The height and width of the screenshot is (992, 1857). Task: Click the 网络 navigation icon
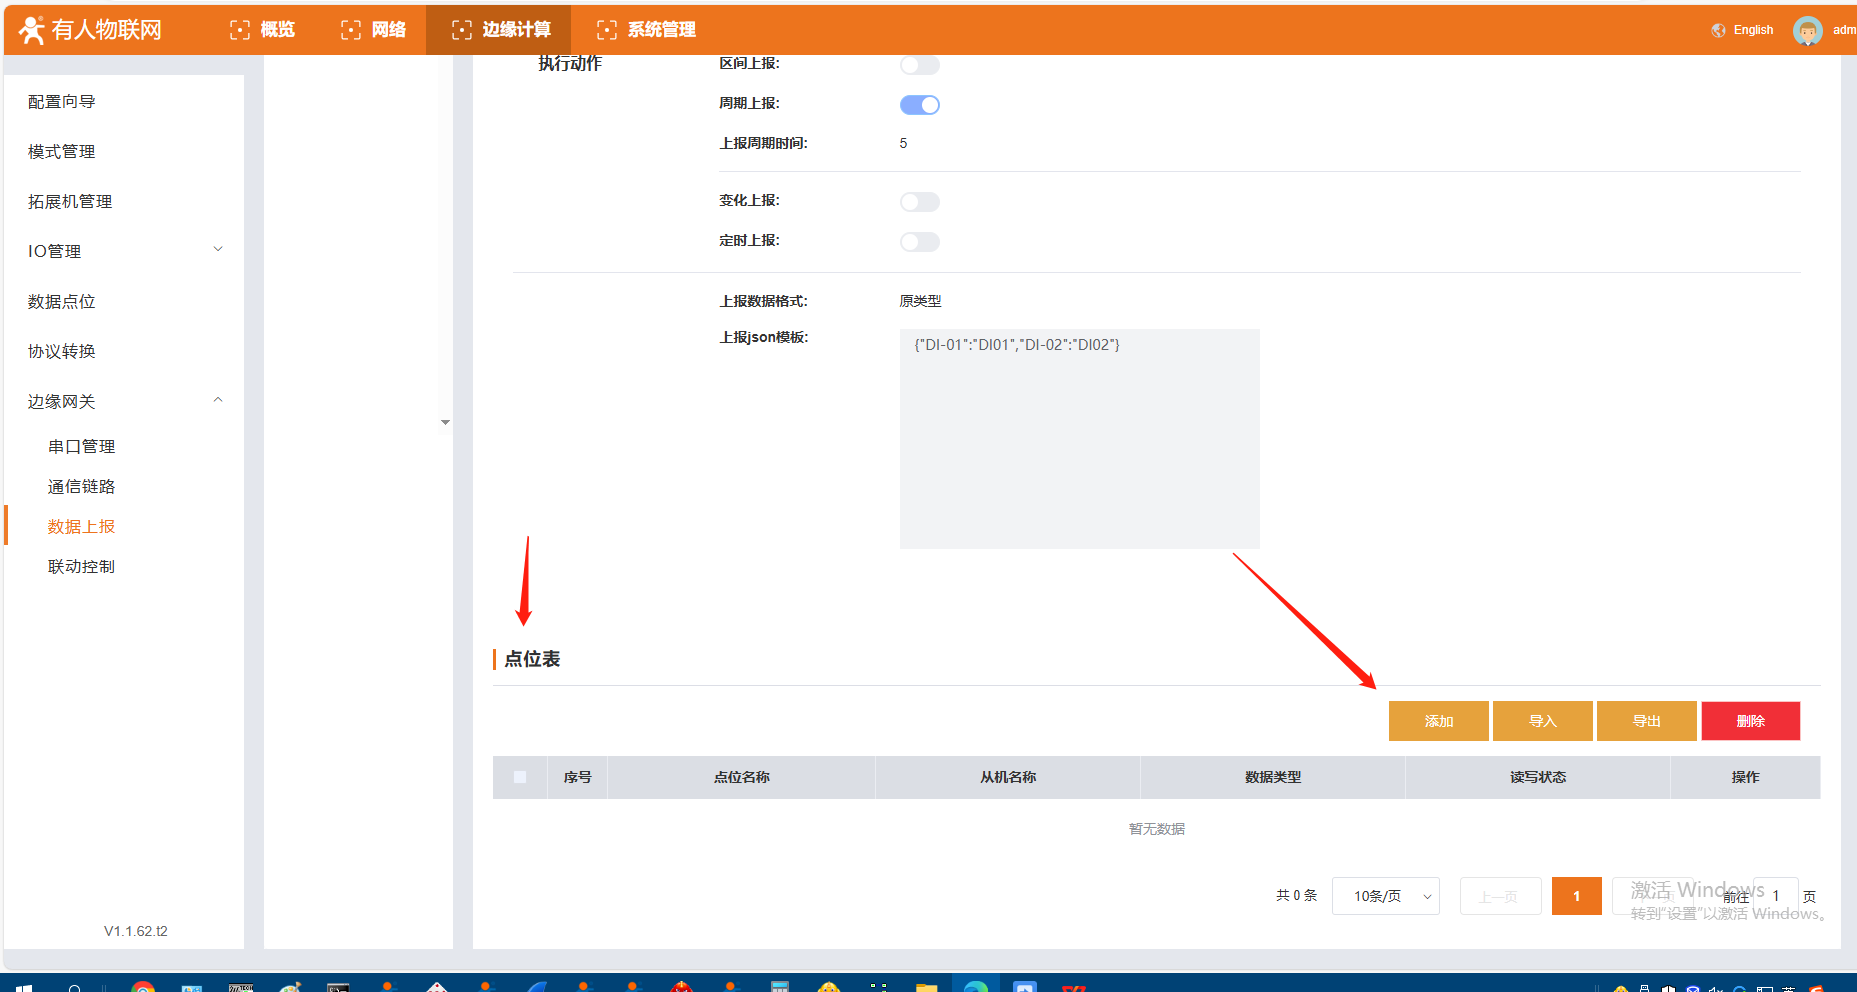(351, 30)
